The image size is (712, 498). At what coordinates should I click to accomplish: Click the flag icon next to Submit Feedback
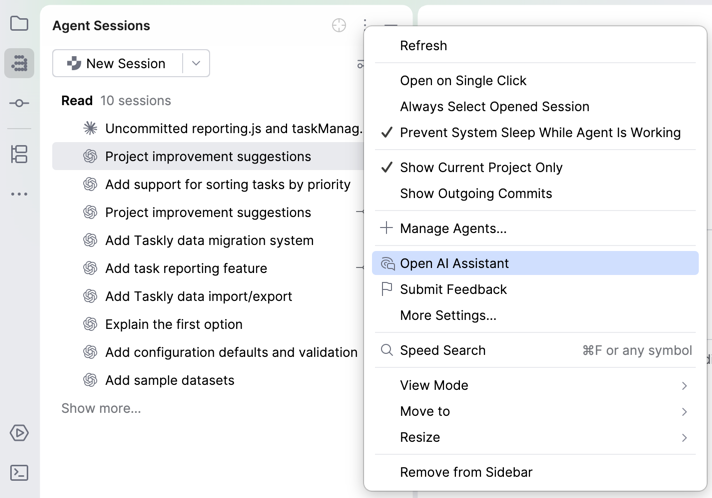coord(386,289)
